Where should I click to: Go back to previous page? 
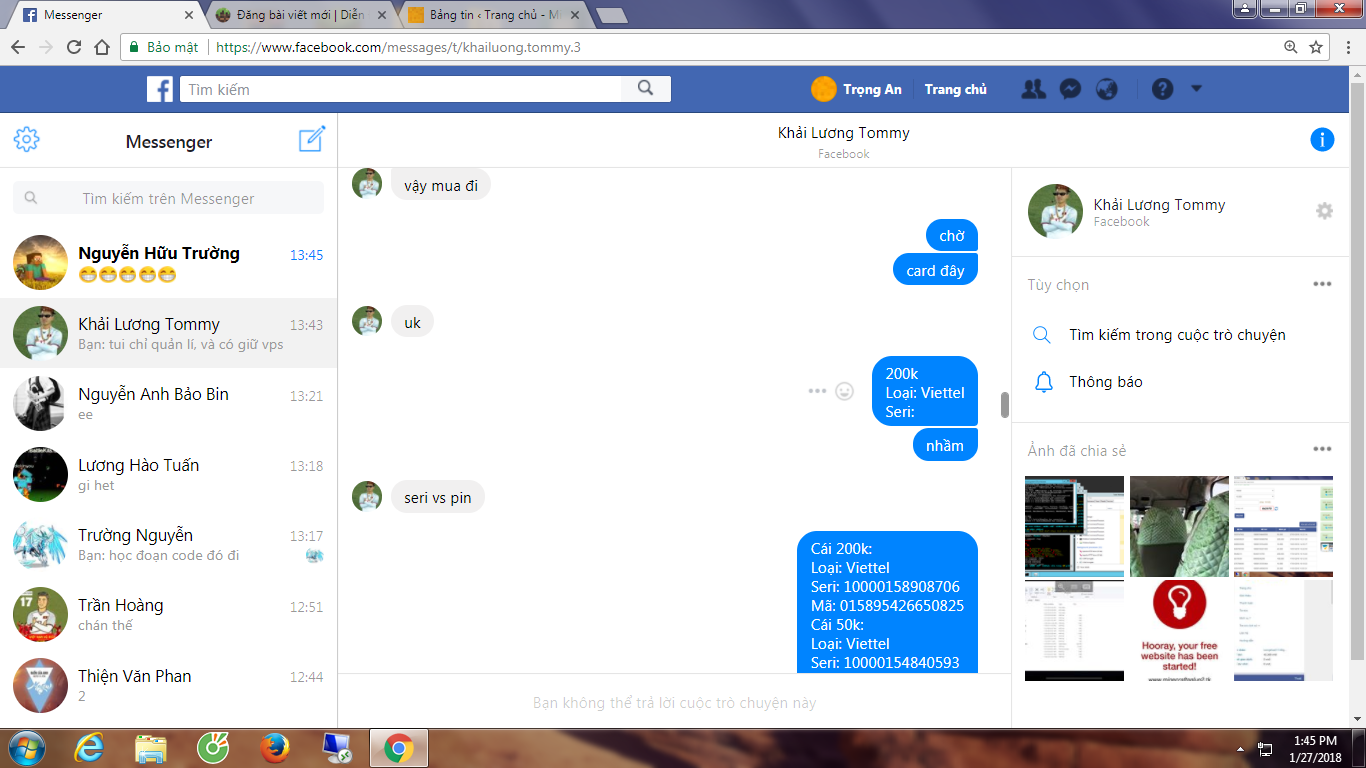point(18,47)
